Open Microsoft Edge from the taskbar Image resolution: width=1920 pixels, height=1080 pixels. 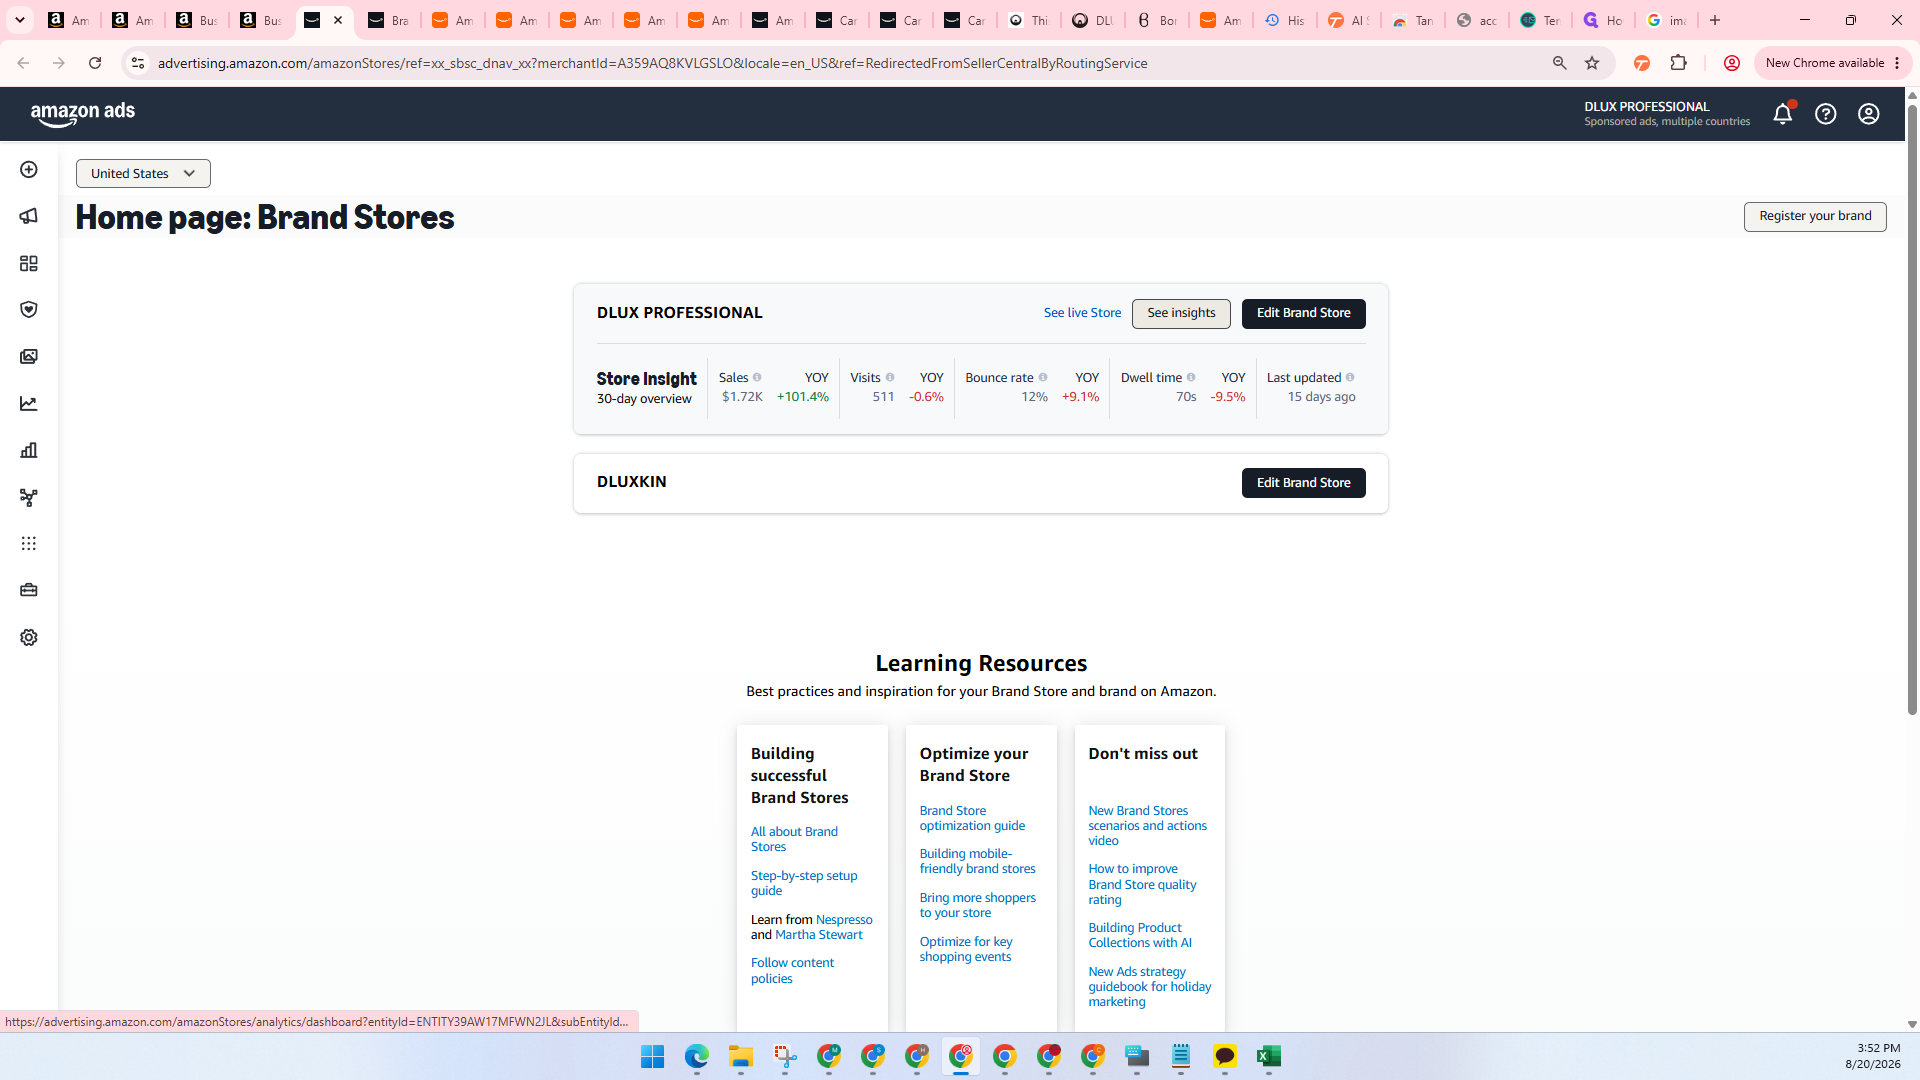[697, 1057]
